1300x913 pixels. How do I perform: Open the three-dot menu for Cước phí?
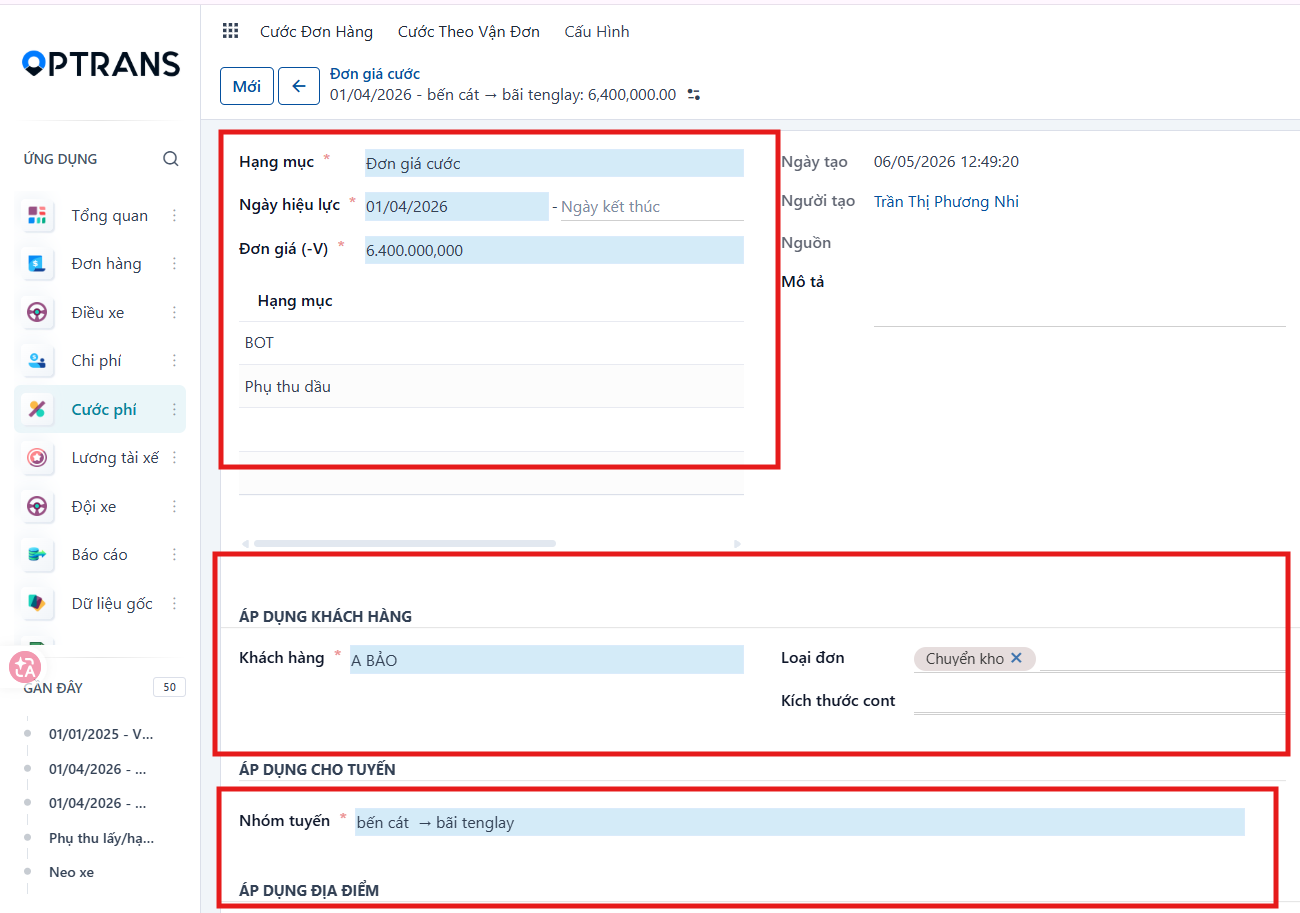click(174, 409)
